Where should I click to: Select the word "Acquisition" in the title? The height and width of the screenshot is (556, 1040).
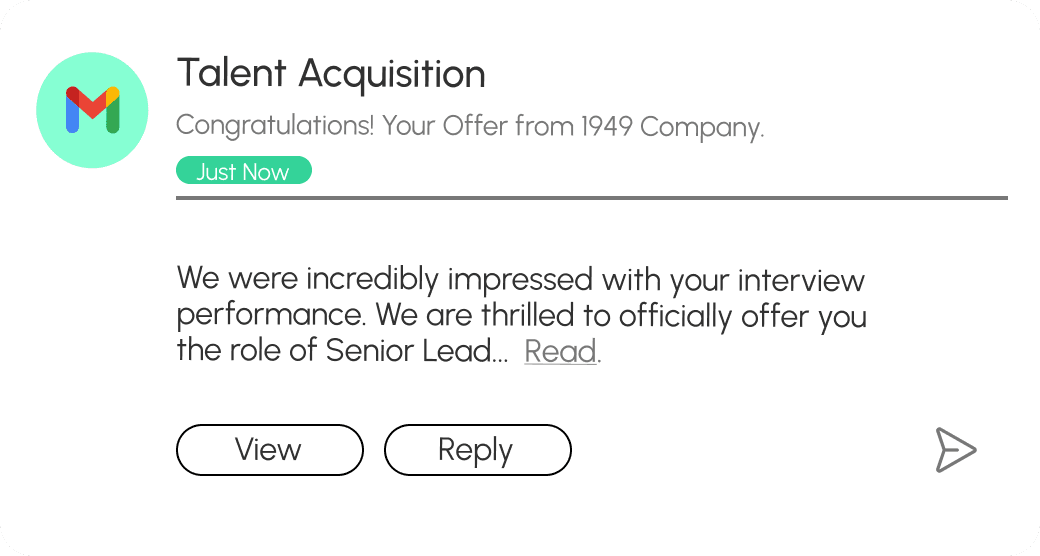click(393, 74)
